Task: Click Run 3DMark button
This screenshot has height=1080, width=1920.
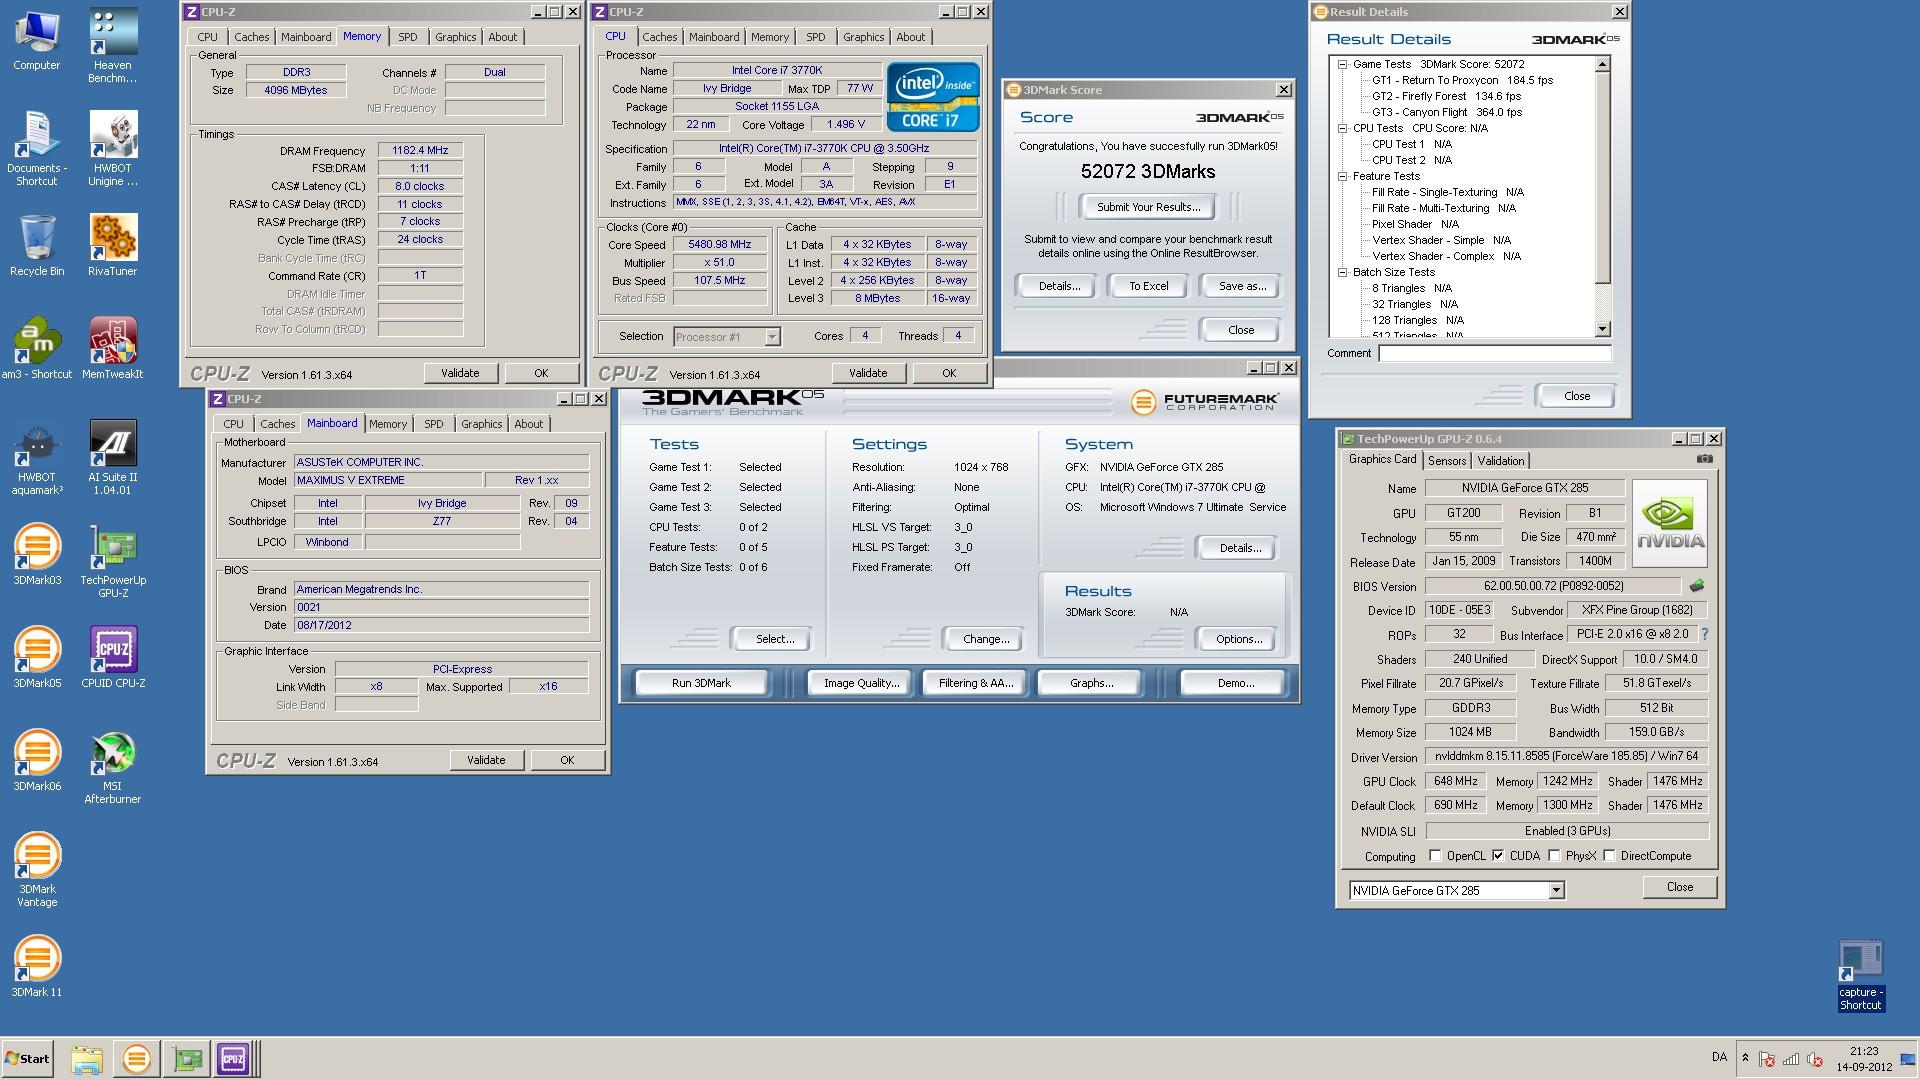Action: pos(701,683)
